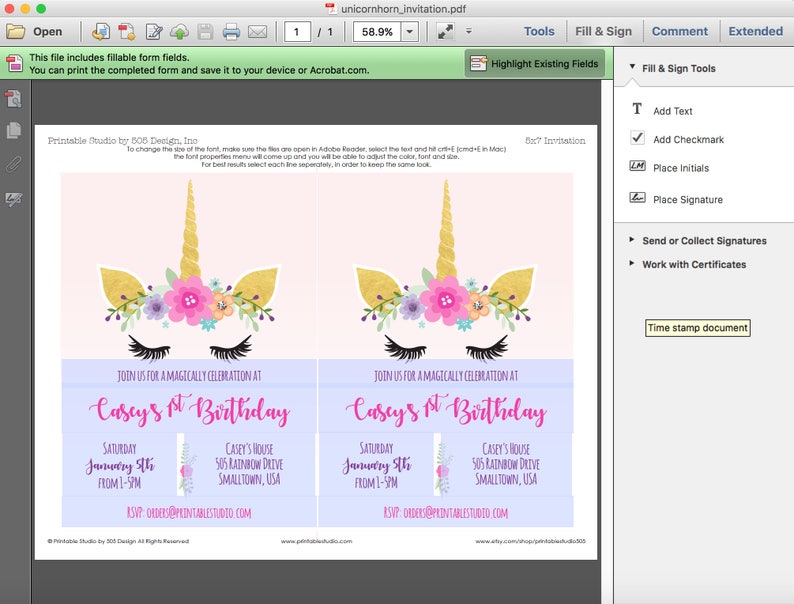Click the Edit PDF pencil-page icon
The image size is (794, 604).
click(154, 31)
